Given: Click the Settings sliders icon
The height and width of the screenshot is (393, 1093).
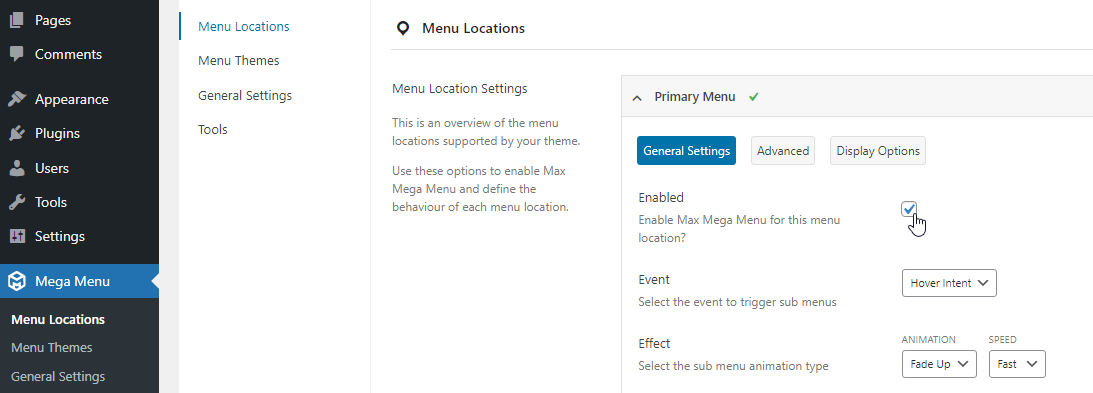Looking at the screenshot, I should coord(17,236).
